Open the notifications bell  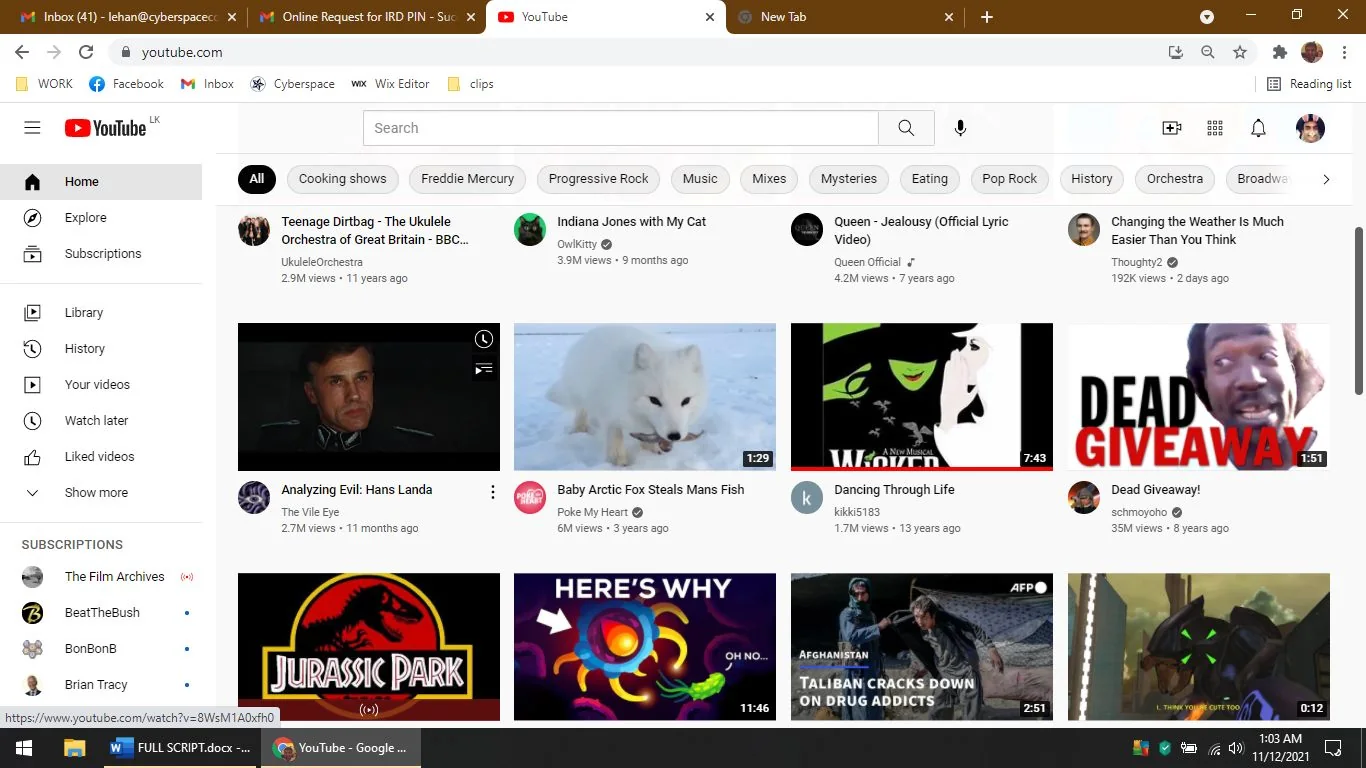1259,128
